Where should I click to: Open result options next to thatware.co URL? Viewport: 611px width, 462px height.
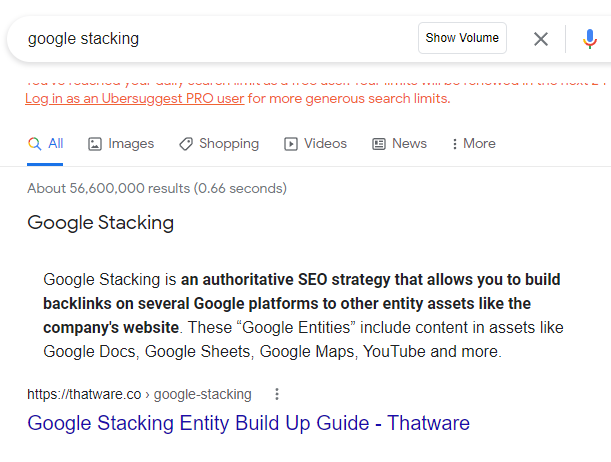click(277, 394)
